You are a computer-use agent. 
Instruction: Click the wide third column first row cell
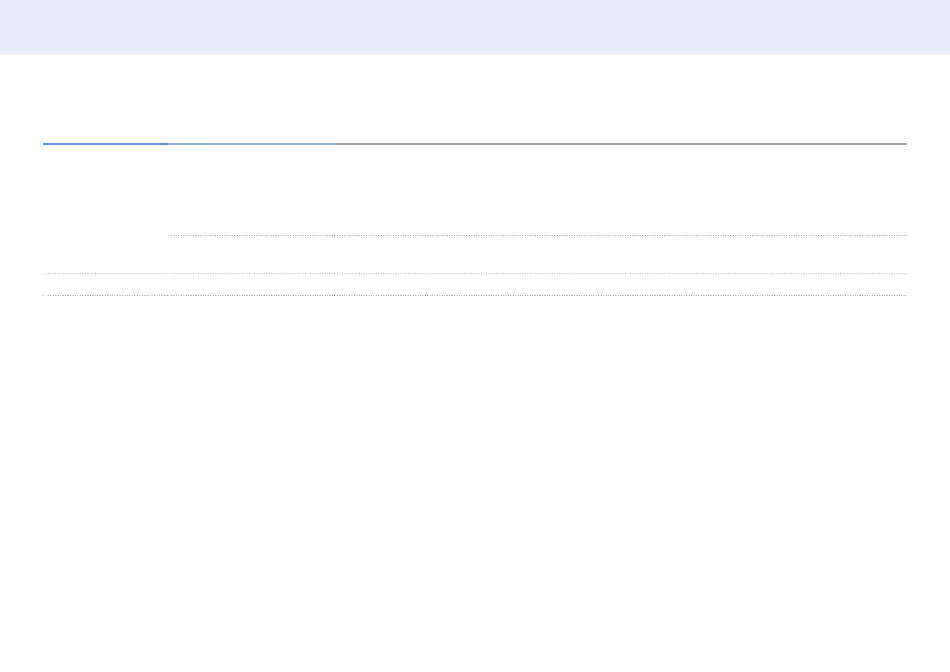coord(620,190)
